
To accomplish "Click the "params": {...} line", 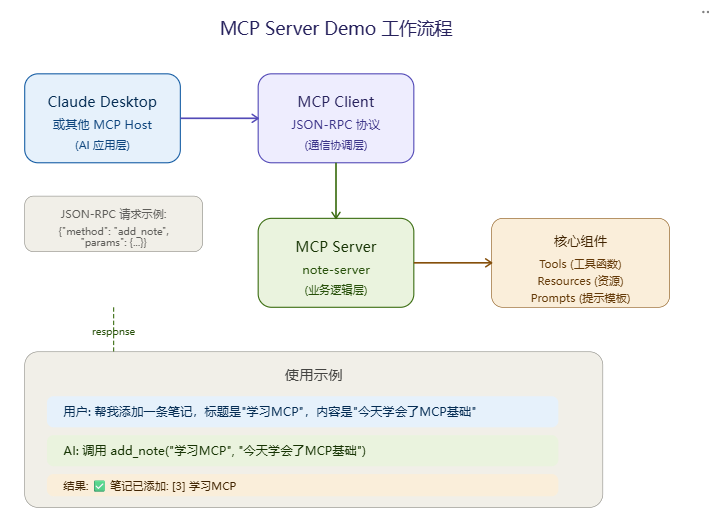I will 113,243.
